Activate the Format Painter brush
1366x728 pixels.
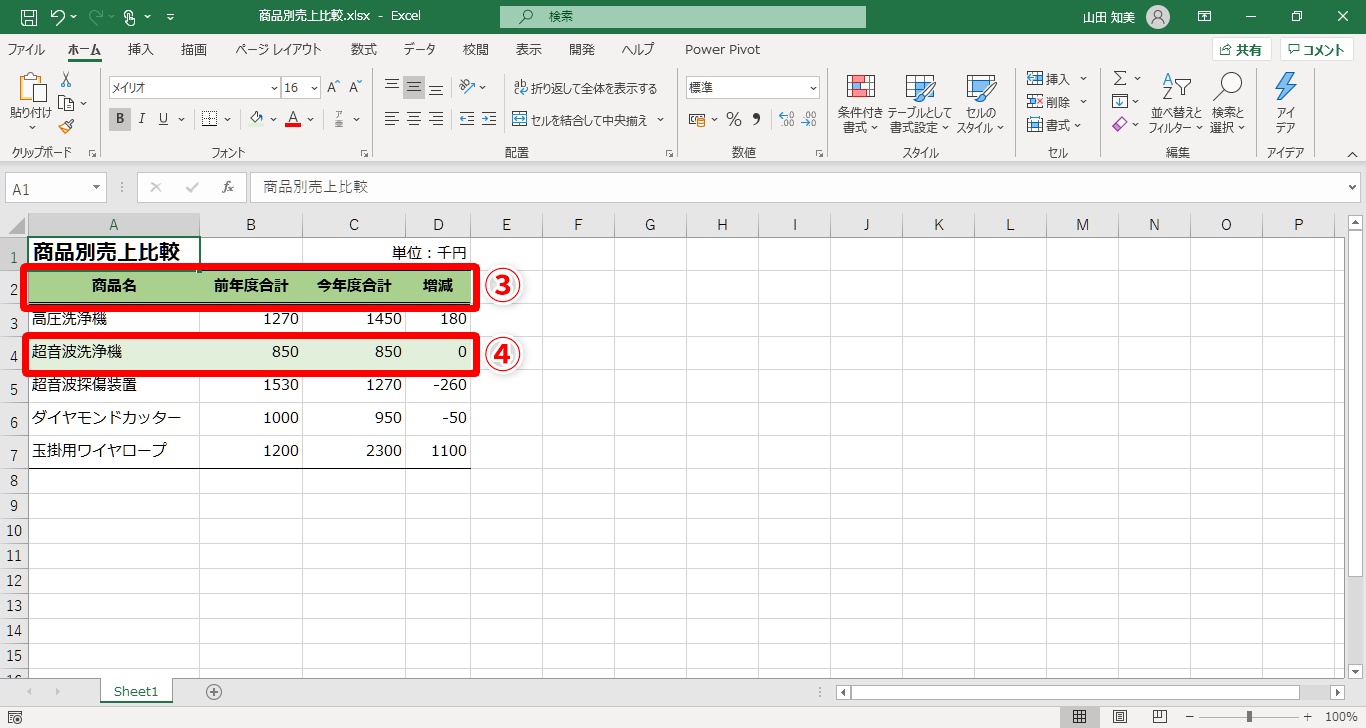66,126
